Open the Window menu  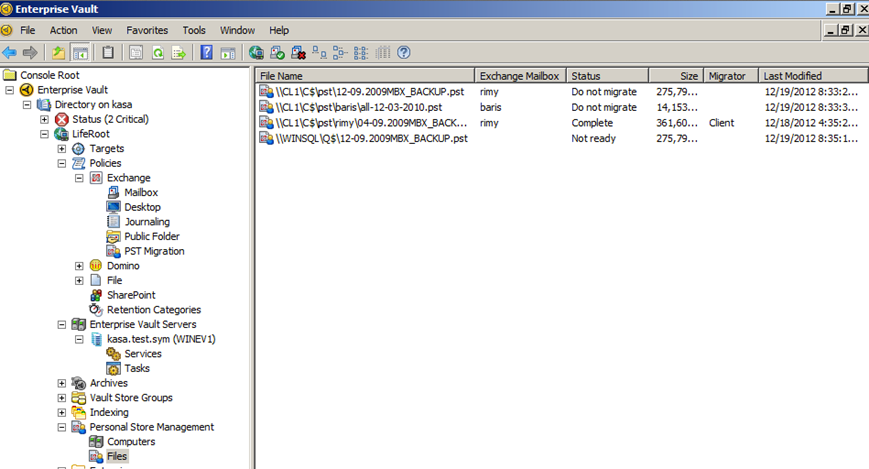point(237,30)
